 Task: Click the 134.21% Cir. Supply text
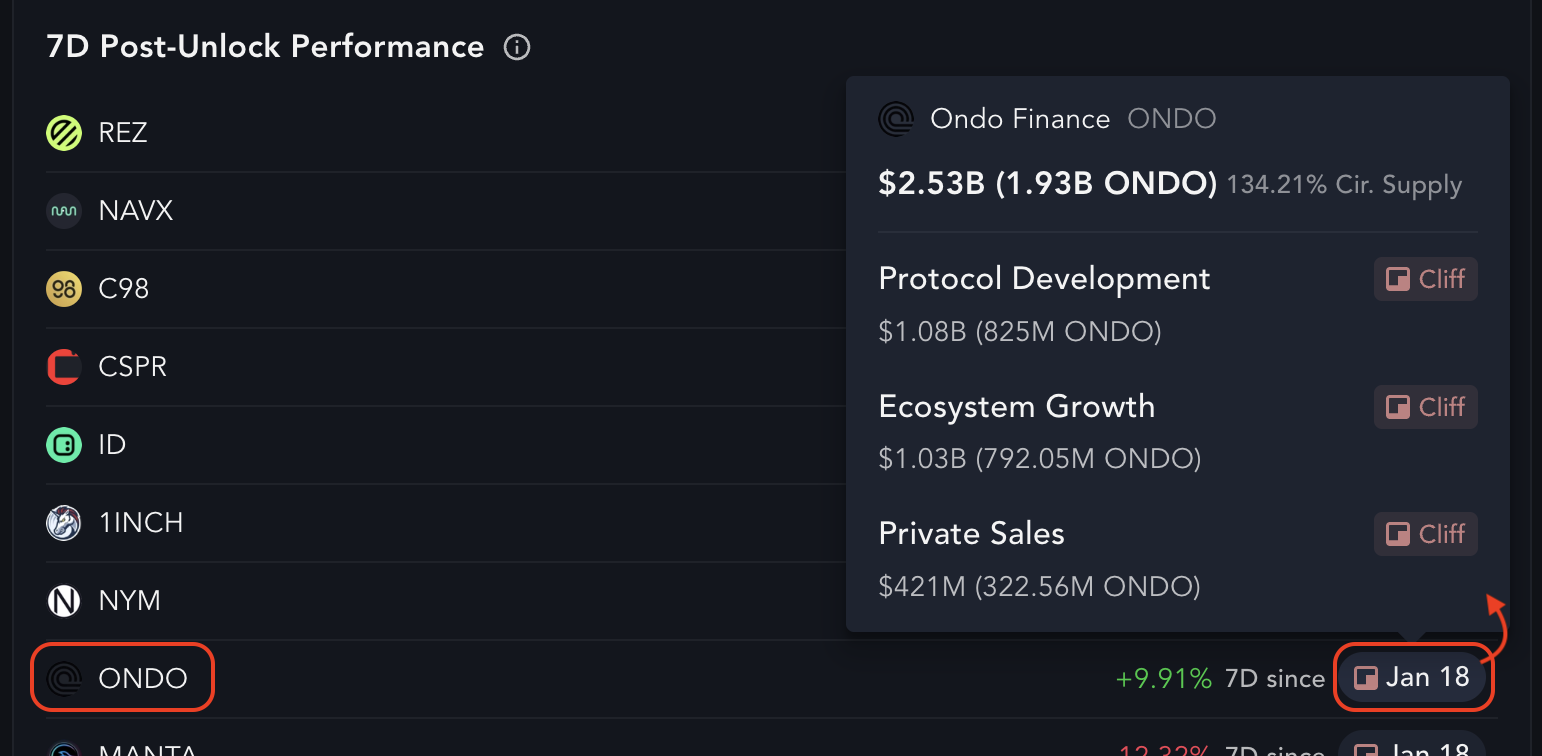(1345, 185)
